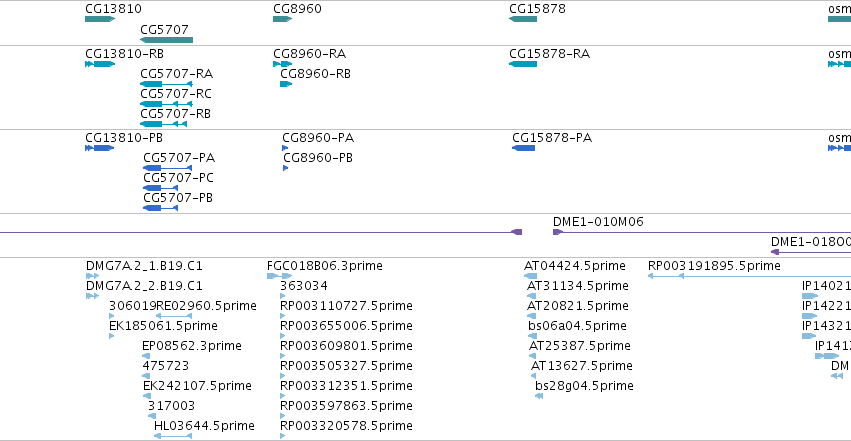Open the CG8960-RB transcript label
The width and height of the screenshot is (851, 441).
(x=315, y=74)
